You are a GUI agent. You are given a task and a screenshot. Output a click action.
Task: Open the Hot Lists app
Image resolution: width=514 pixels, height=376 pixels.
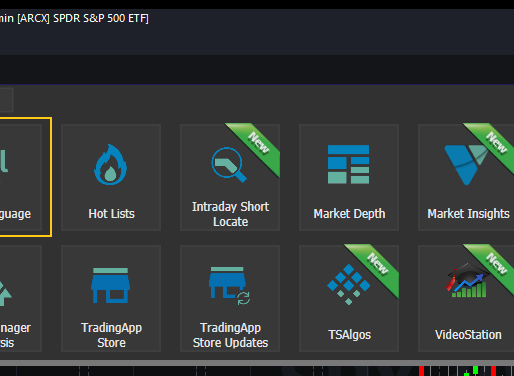pyautogui.click(x=111, y=177)
